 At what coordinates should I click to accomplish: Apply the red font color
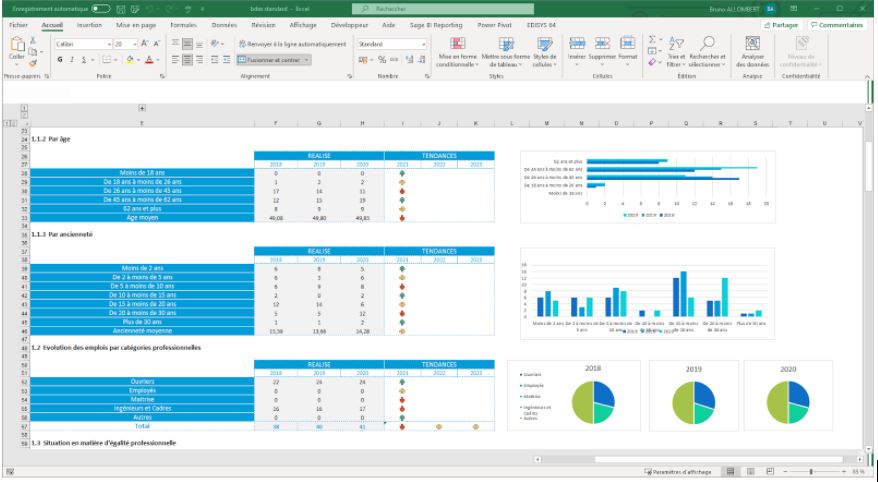149,60
